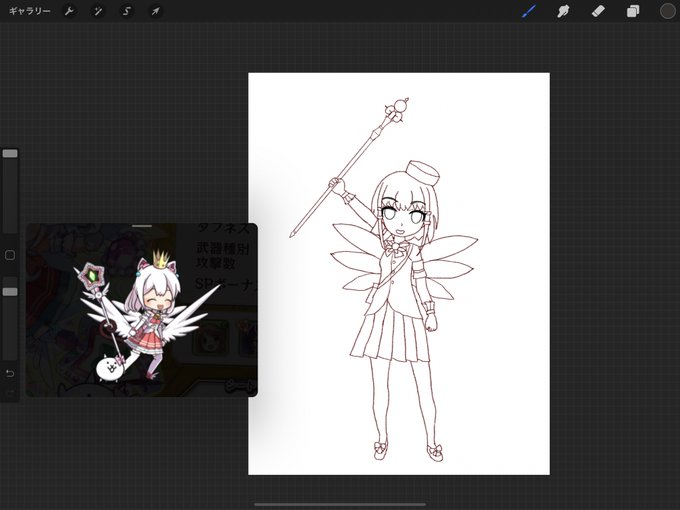680x510 pixels.
Task: Click the white drawing canvas
Action: 399,274
